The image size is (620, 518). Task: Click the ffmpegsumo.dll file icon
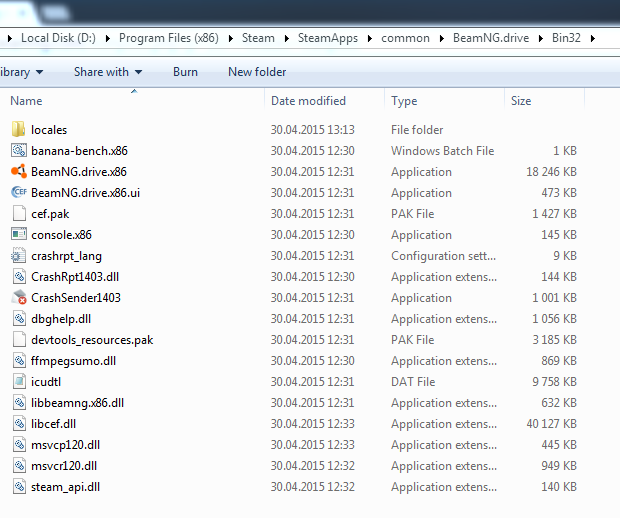pos(19,360)
